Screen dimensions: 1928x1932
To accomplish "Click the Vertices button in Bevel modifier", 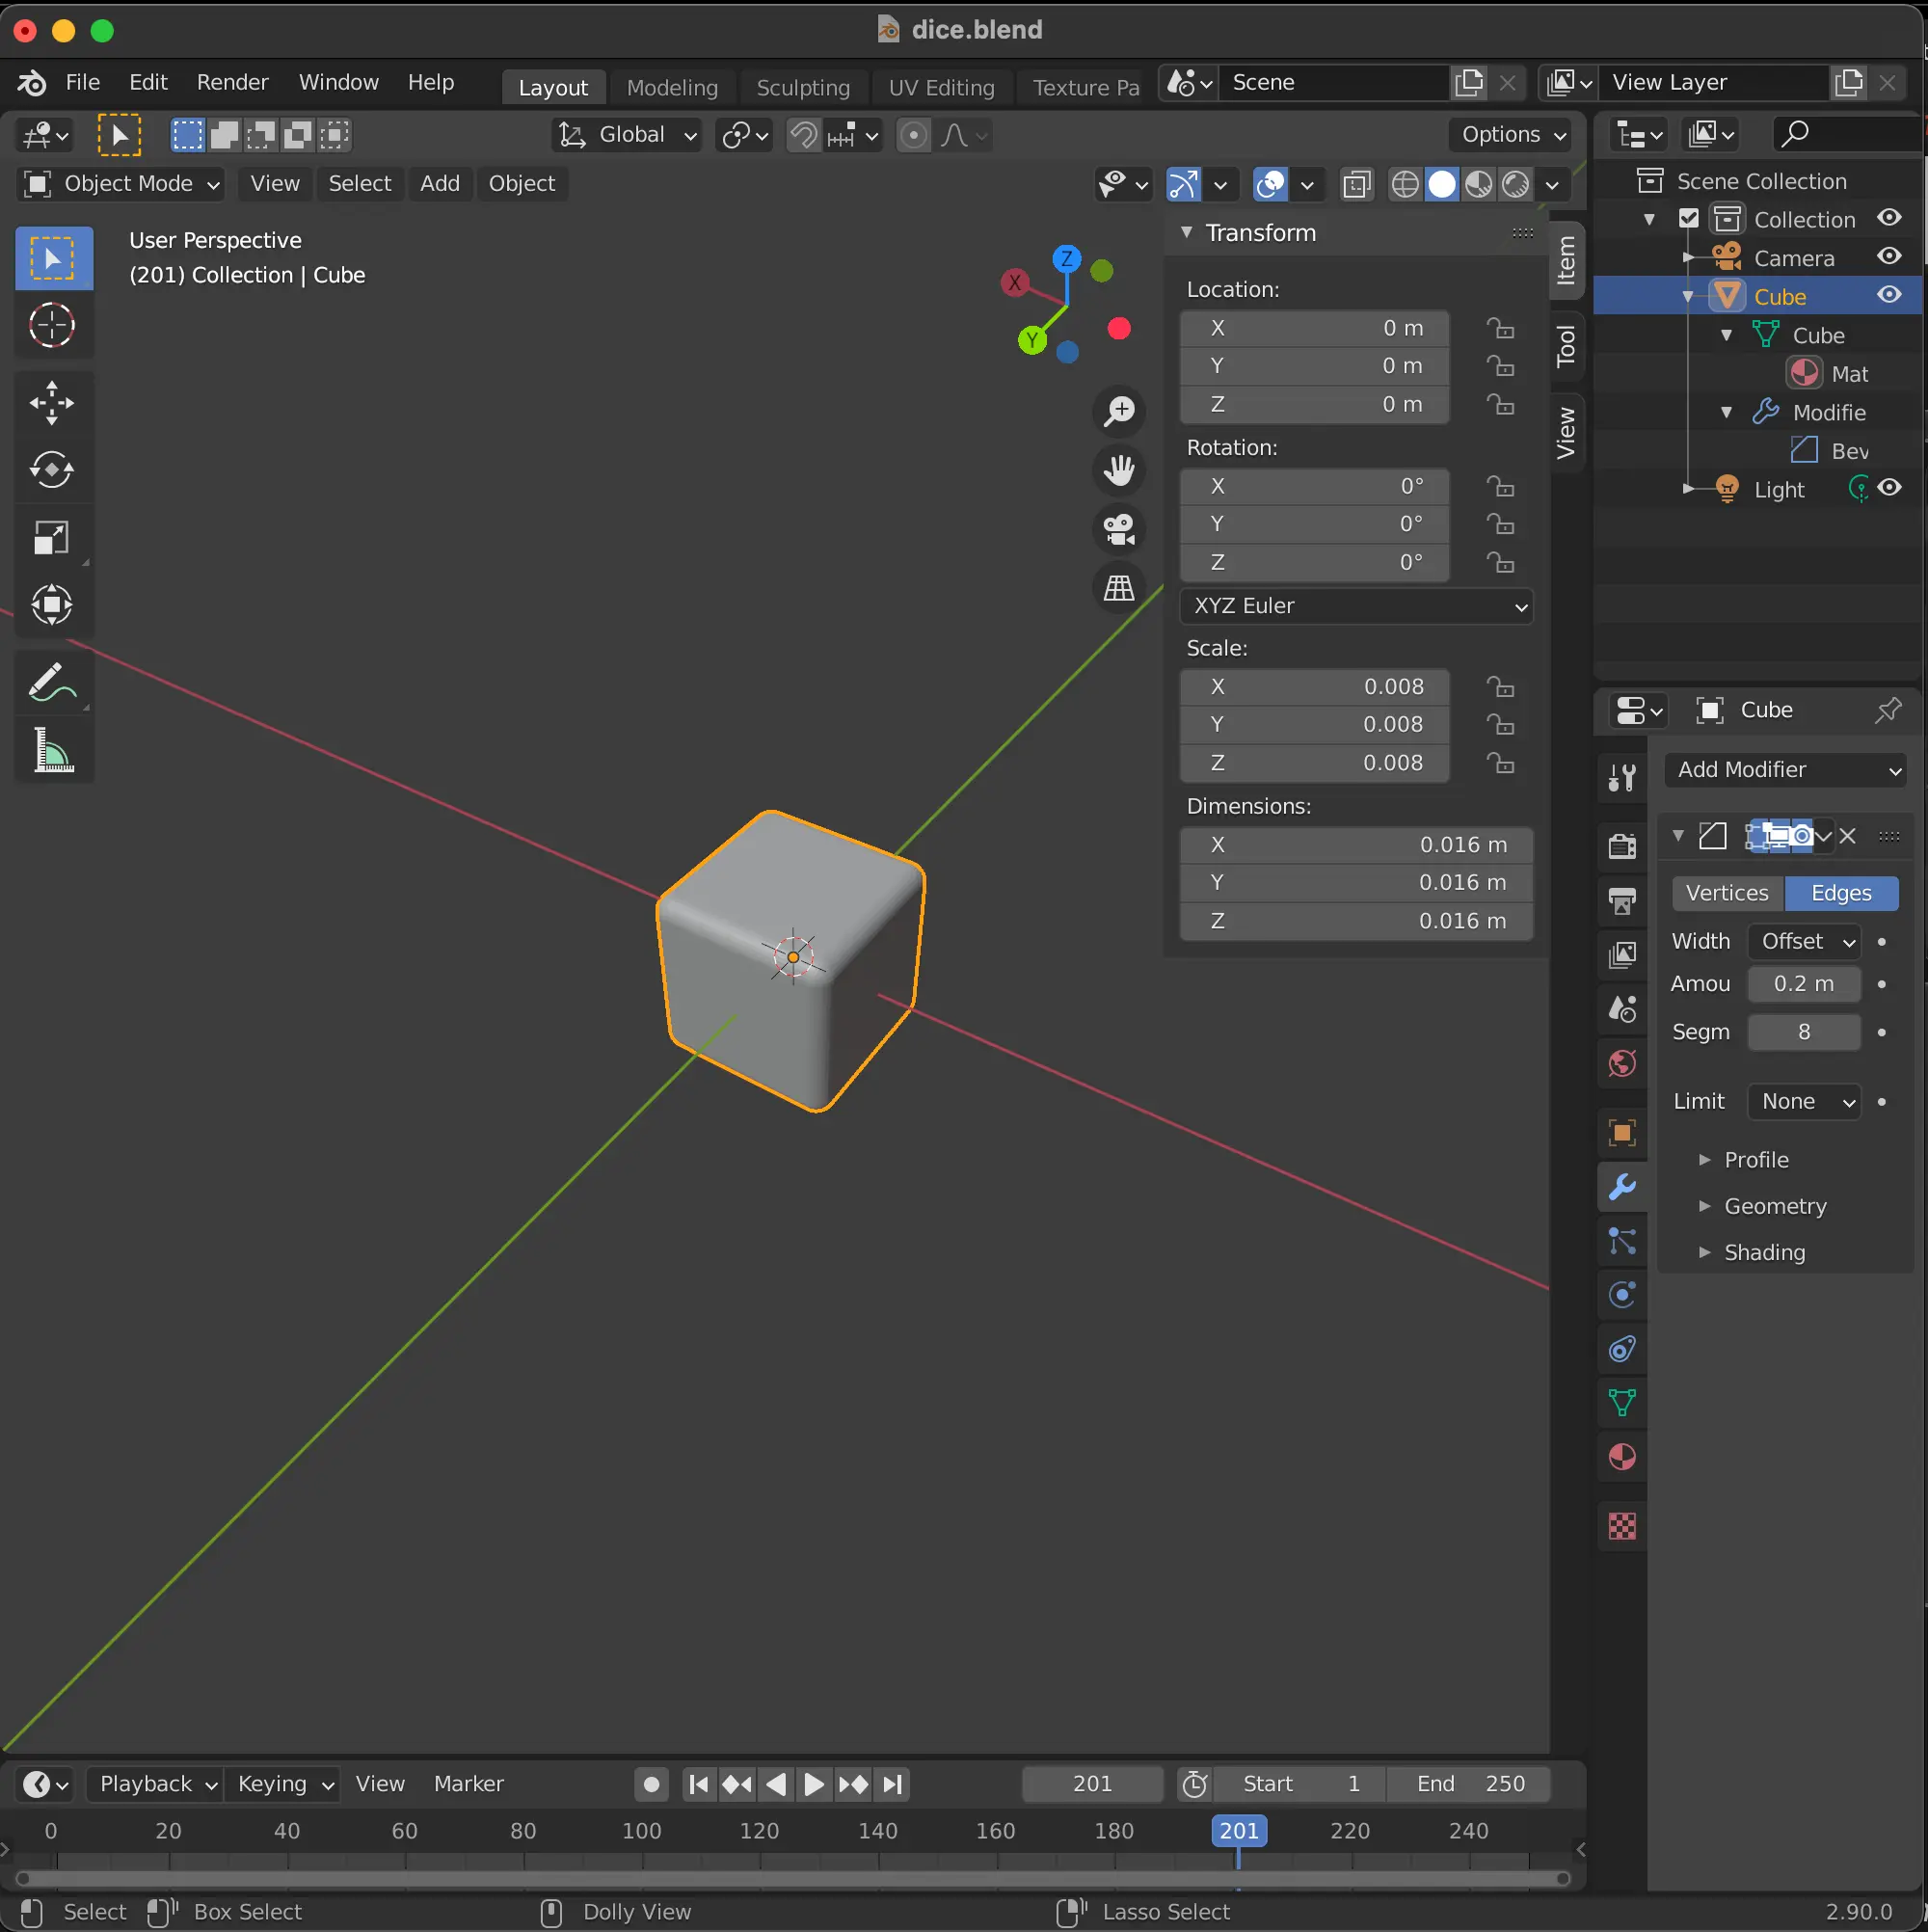I will (1725, 894).
